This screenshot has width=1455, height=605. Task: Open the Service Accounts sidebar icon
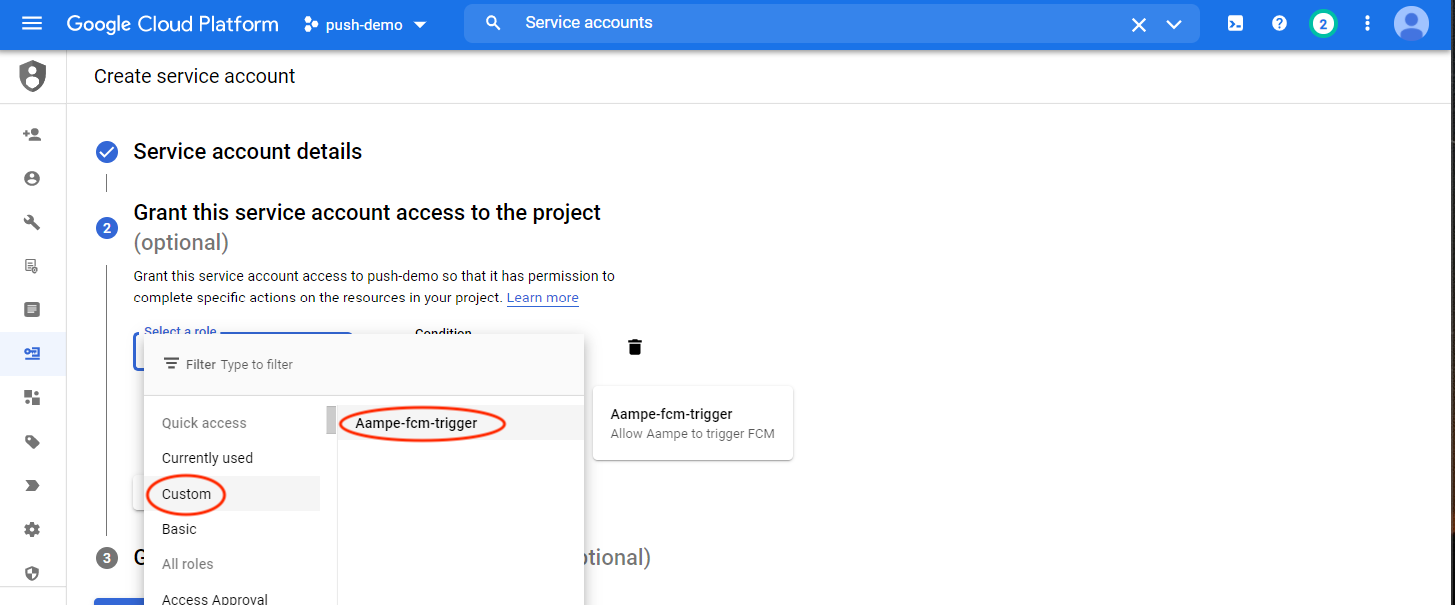[32, 353]
